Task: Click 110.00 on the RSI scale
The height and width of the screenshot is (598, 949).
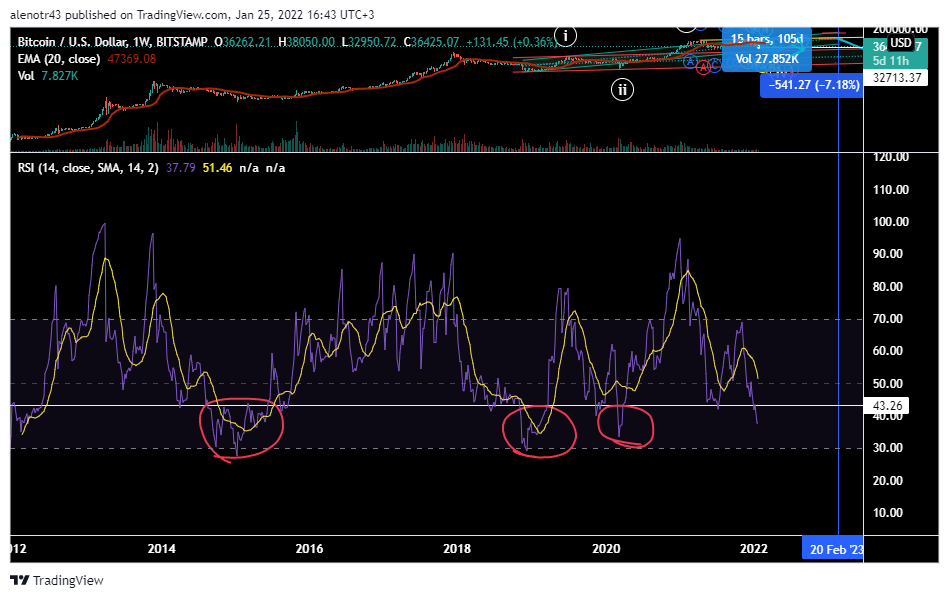Action: [x=891, y=190]
